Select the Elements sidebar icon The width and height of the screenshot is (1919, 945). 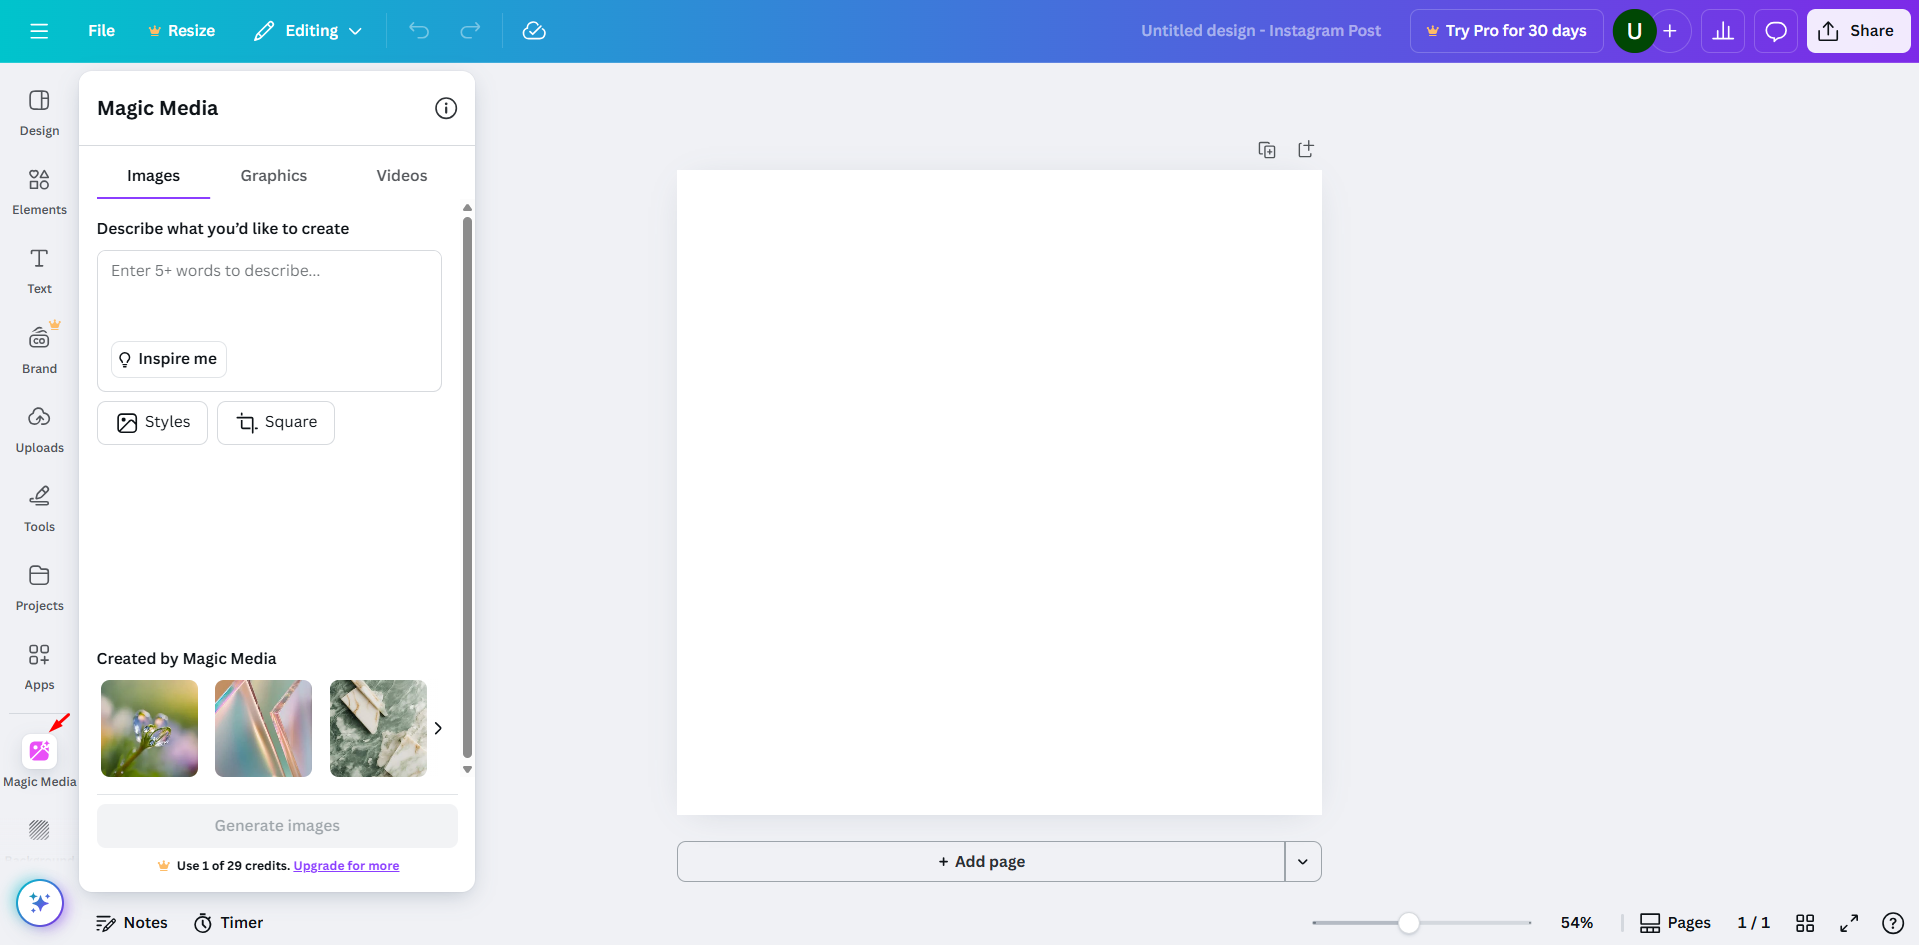(38, 190)
